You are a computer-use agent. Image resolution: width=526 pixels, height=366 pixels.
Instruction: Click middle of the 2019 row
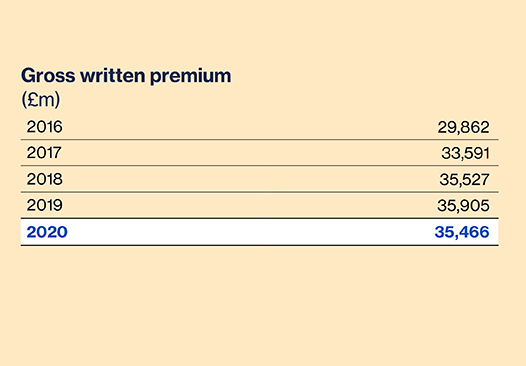260,205
